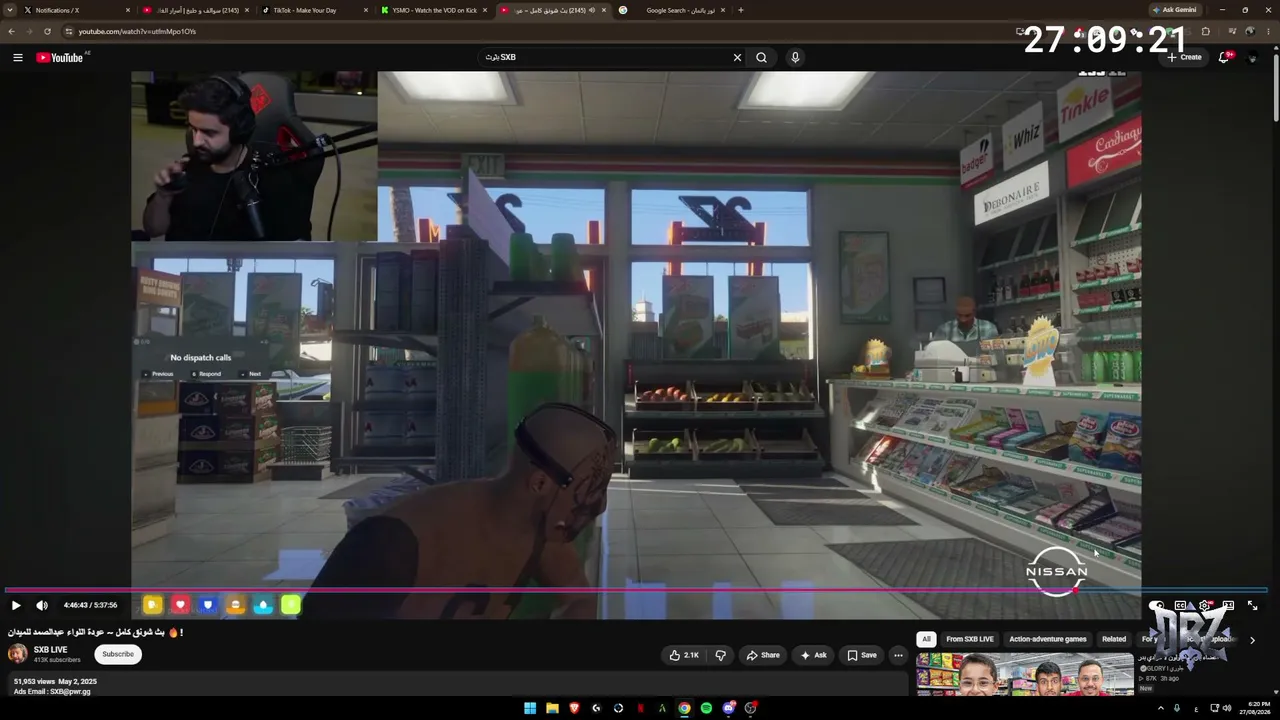Open Google Chrome from the taskbar

(x=684, y=708)
